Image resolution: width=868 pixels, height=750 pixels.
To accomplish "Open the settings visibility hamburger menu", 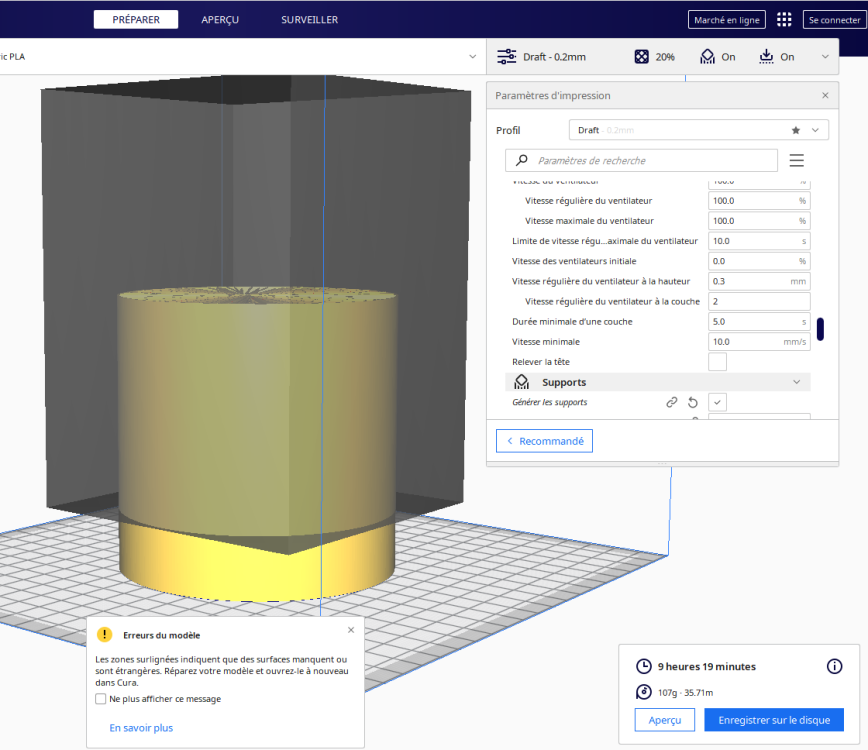I will 797,160.
